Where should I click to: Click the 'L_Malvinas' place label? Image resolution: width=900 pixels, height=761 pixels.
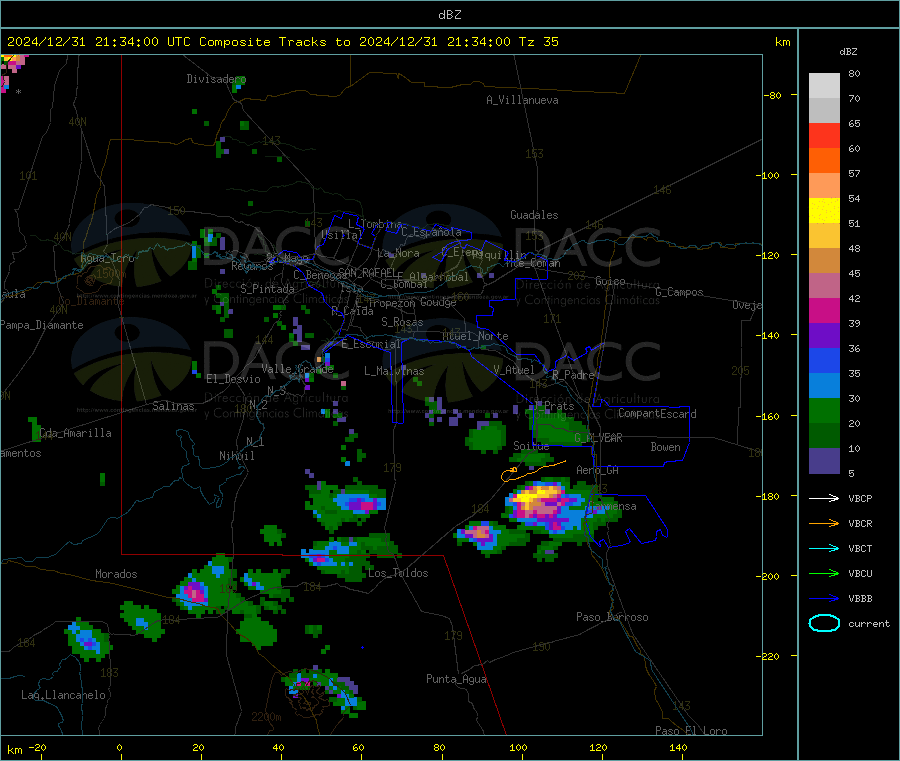tap(394, 371)
